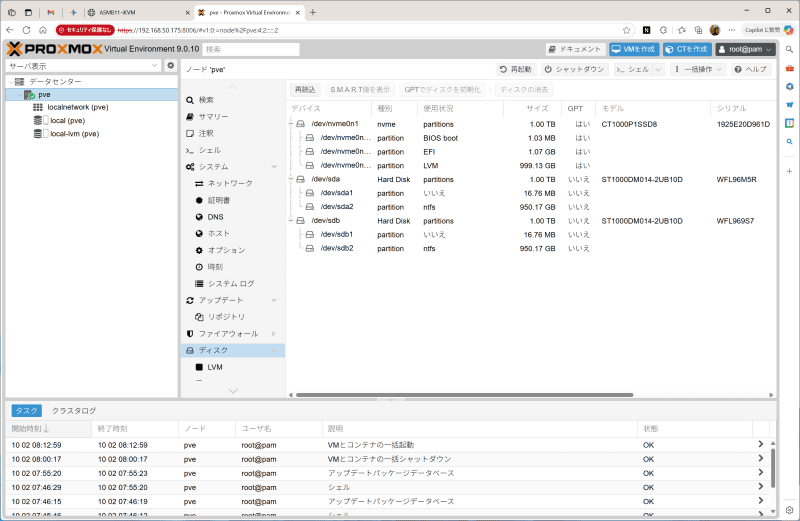Open the サーバ表示 view dropdown

[x=155, y=65]
